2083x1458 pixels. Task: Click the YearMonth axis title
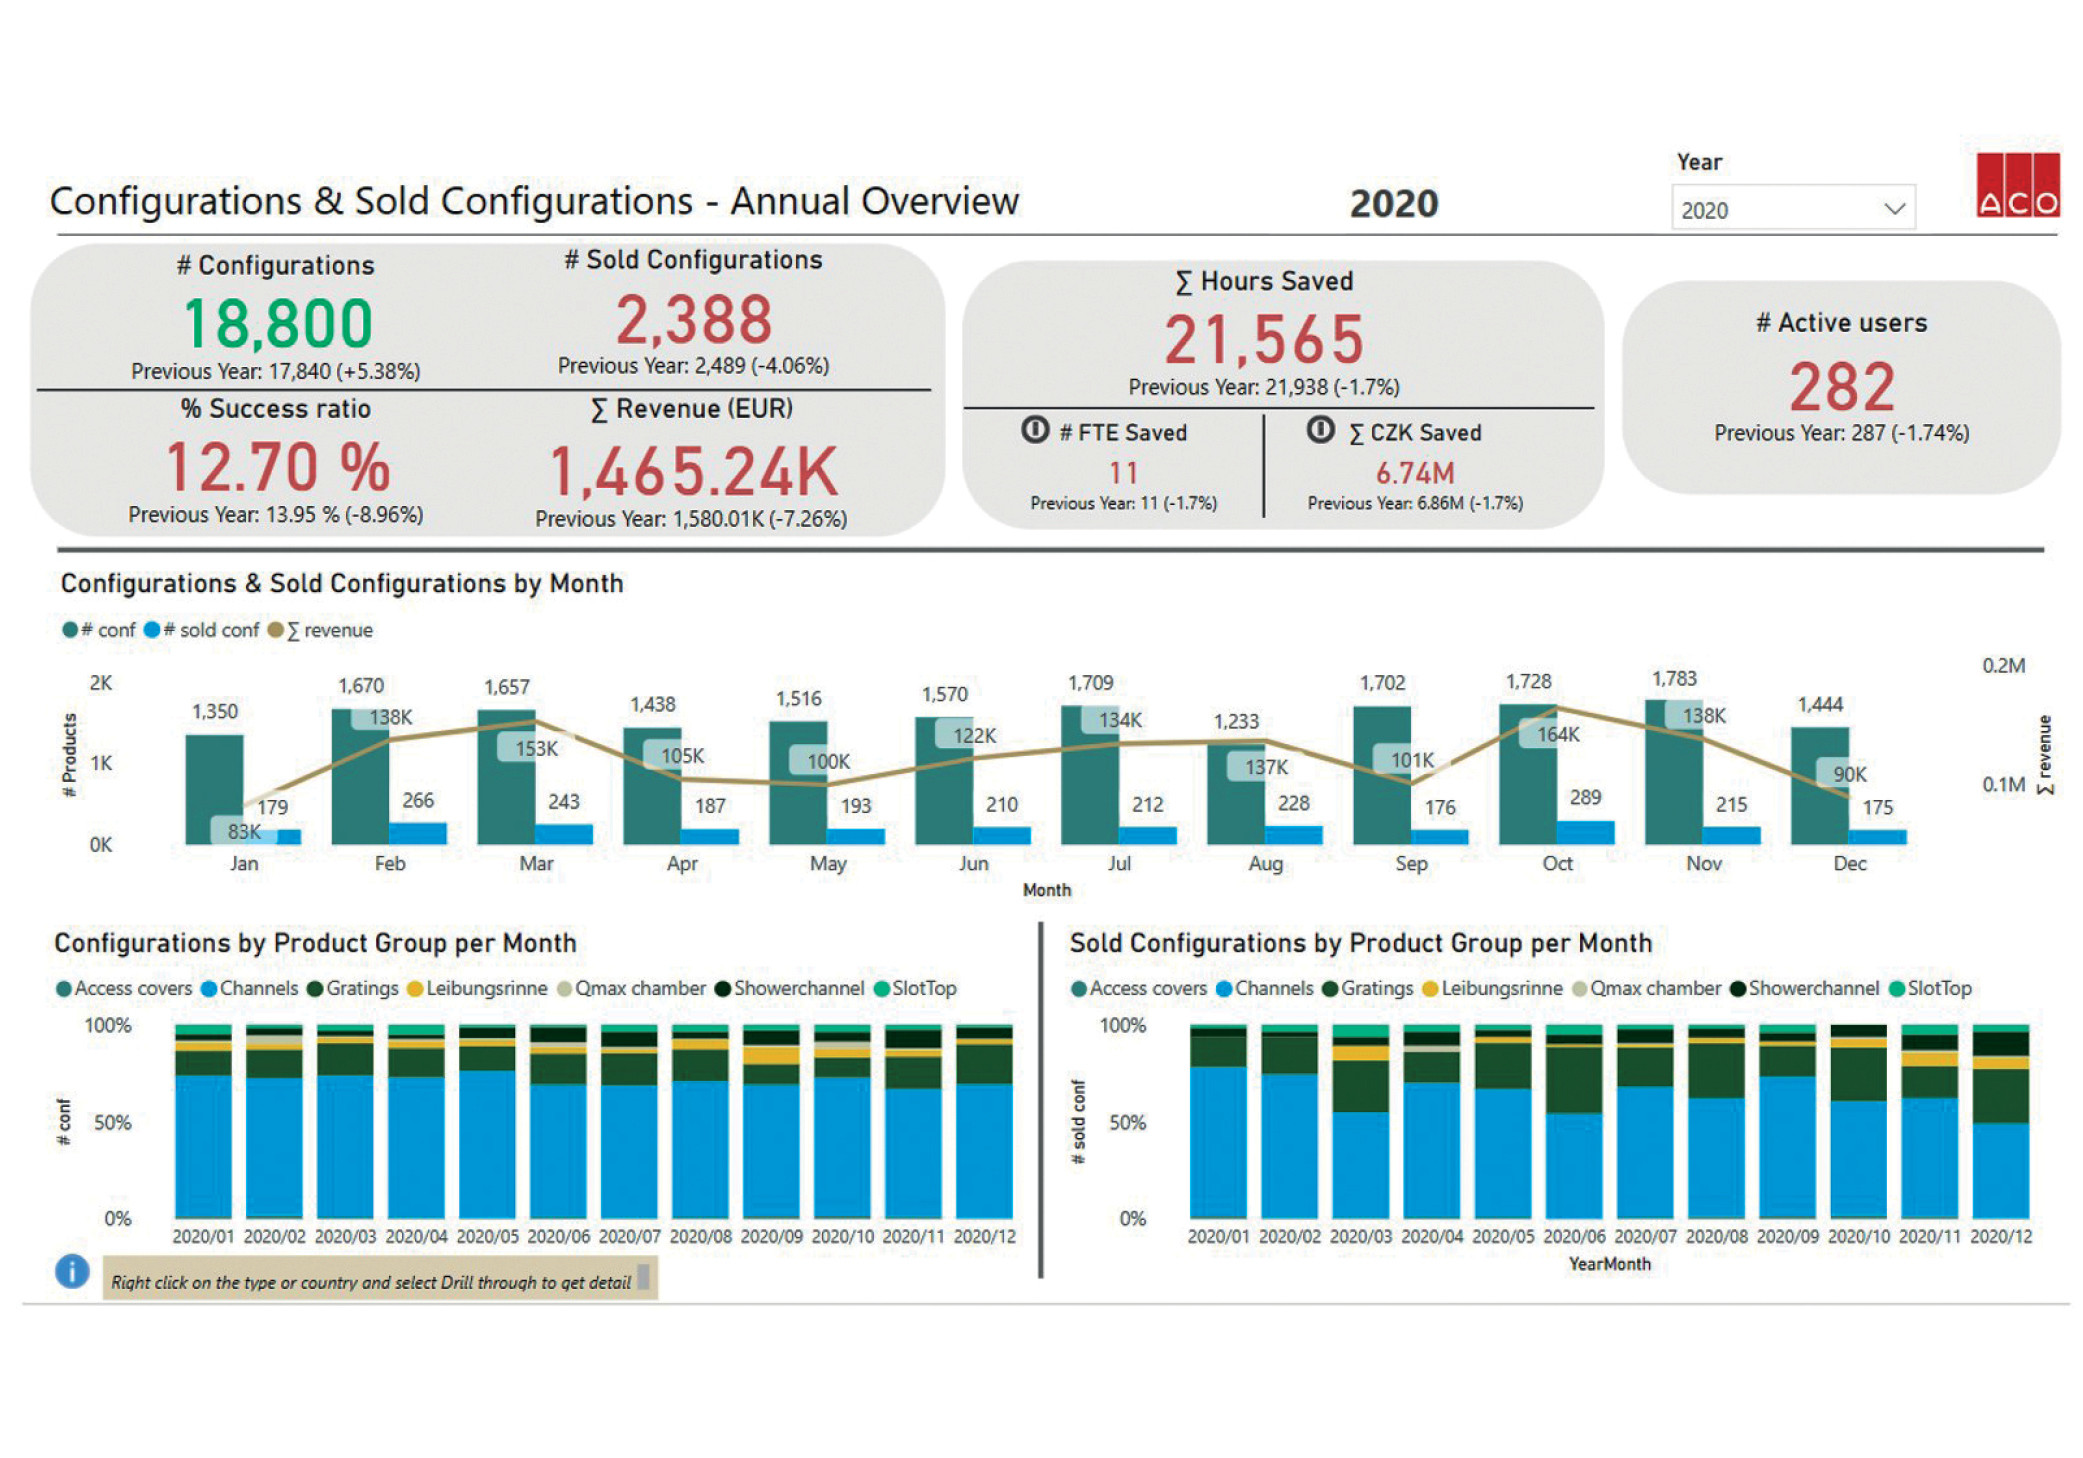coord(1609,1264)
